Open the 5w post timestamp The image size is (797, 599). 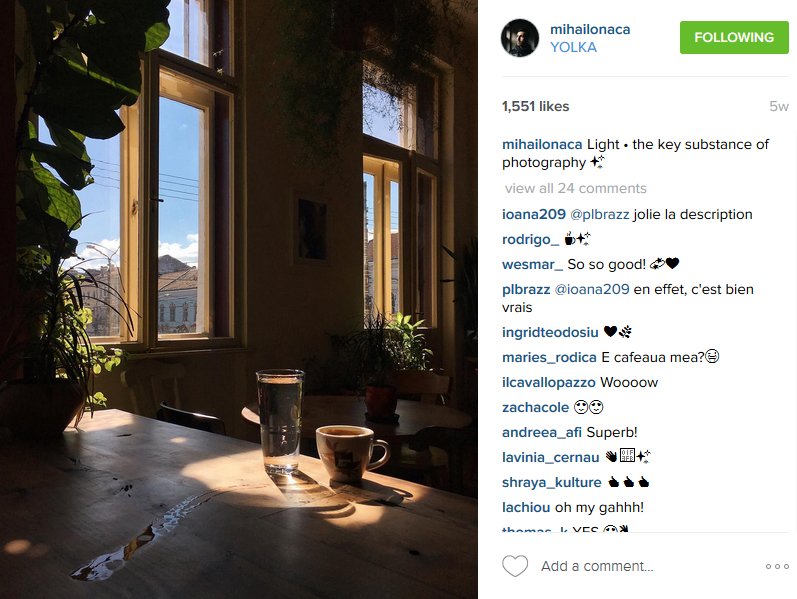(x=779, y=106)
